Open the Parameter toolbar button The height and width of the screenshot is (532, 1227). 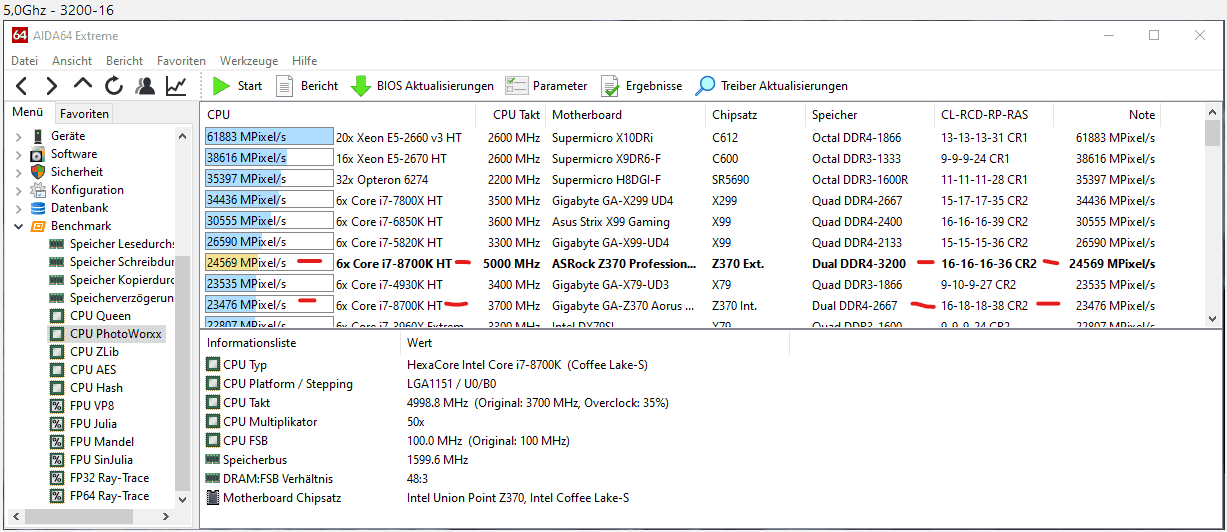click(546, 86)
